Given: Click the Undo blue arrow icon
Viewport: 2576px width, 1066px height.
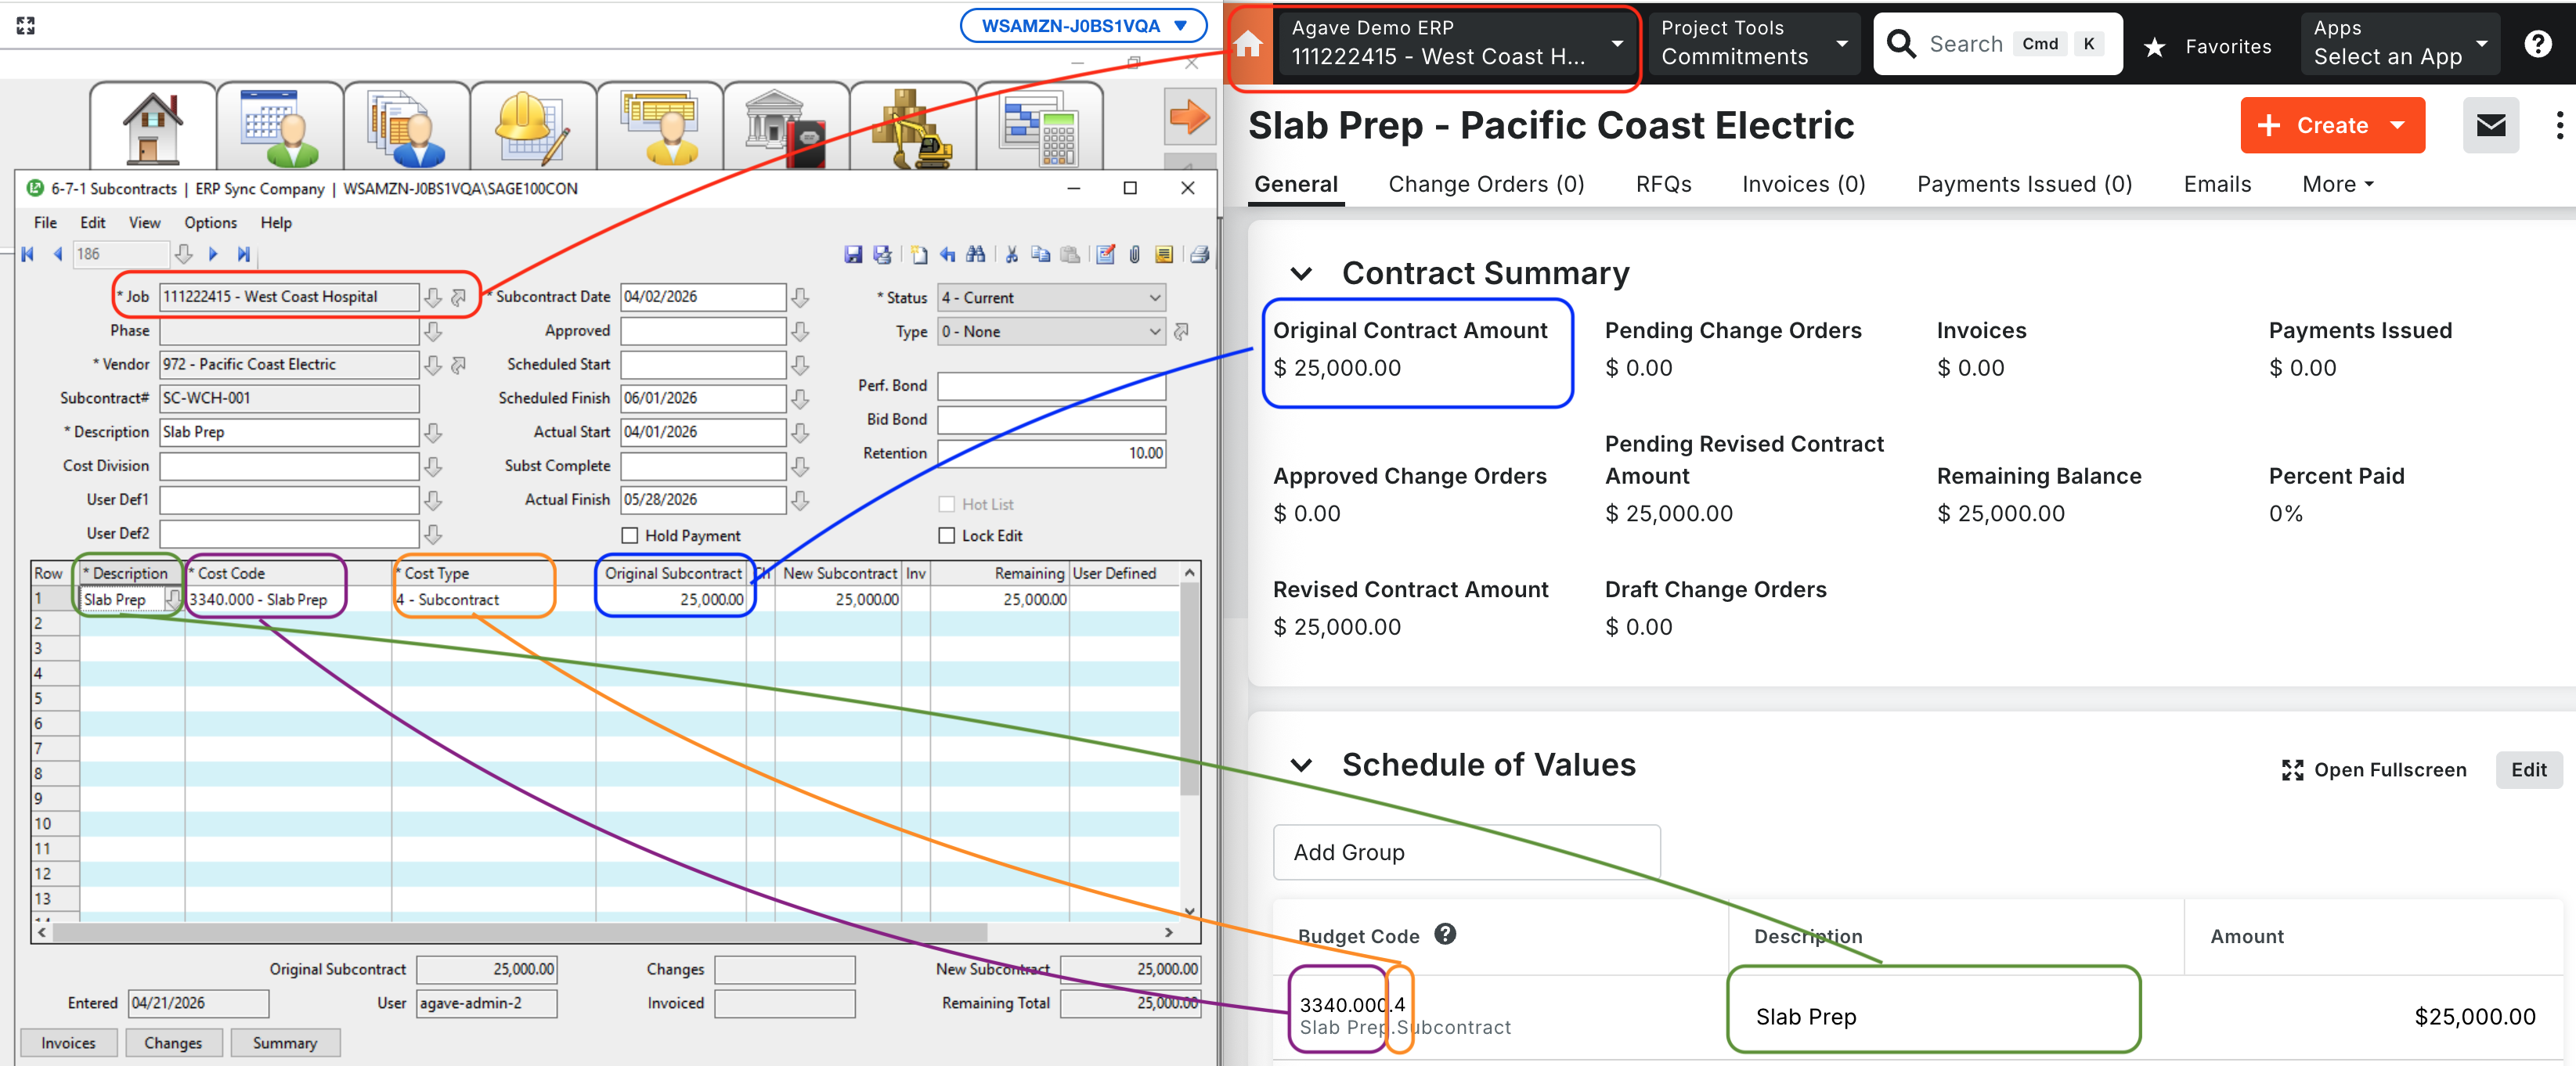Looking at the screenshot, I should 947,255.
